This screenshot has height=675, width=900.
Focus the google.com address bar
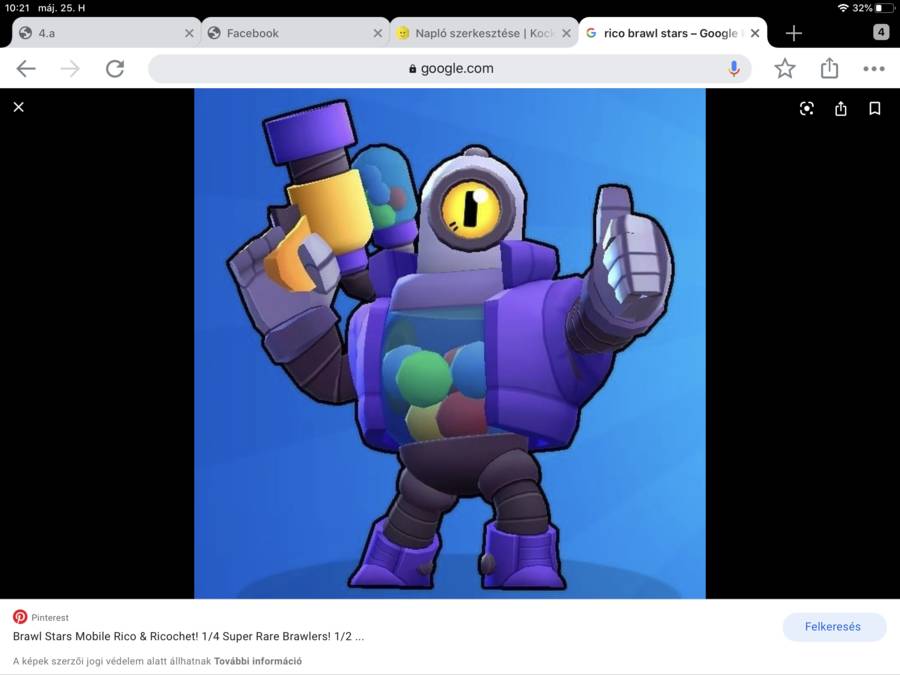[x=449, y=69]
